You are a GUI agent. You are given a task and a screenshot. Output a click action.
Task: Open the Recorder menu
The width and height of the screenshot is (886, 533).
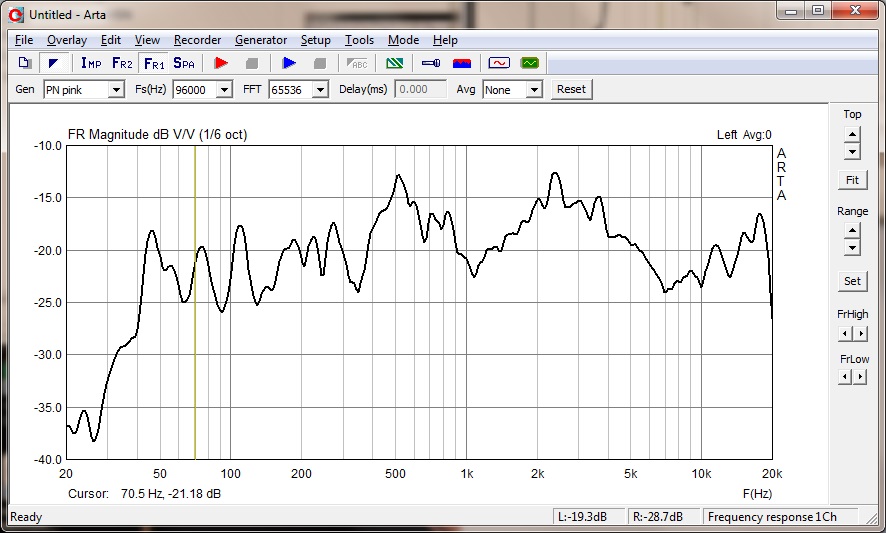[x=197, y=40]
